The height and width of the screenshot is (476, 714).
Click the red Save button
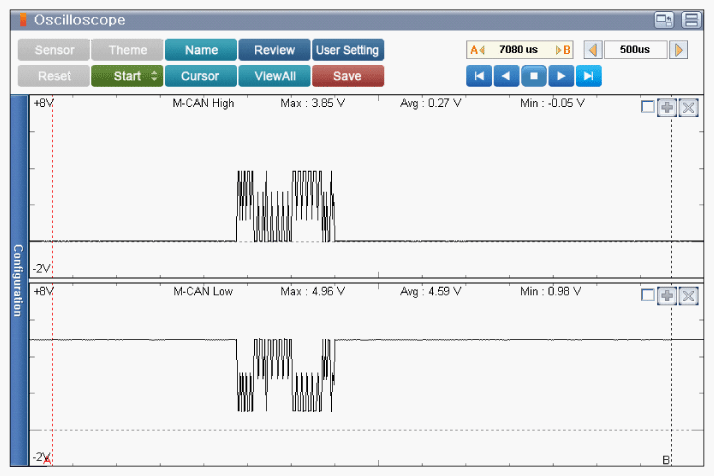click(347, 76)
